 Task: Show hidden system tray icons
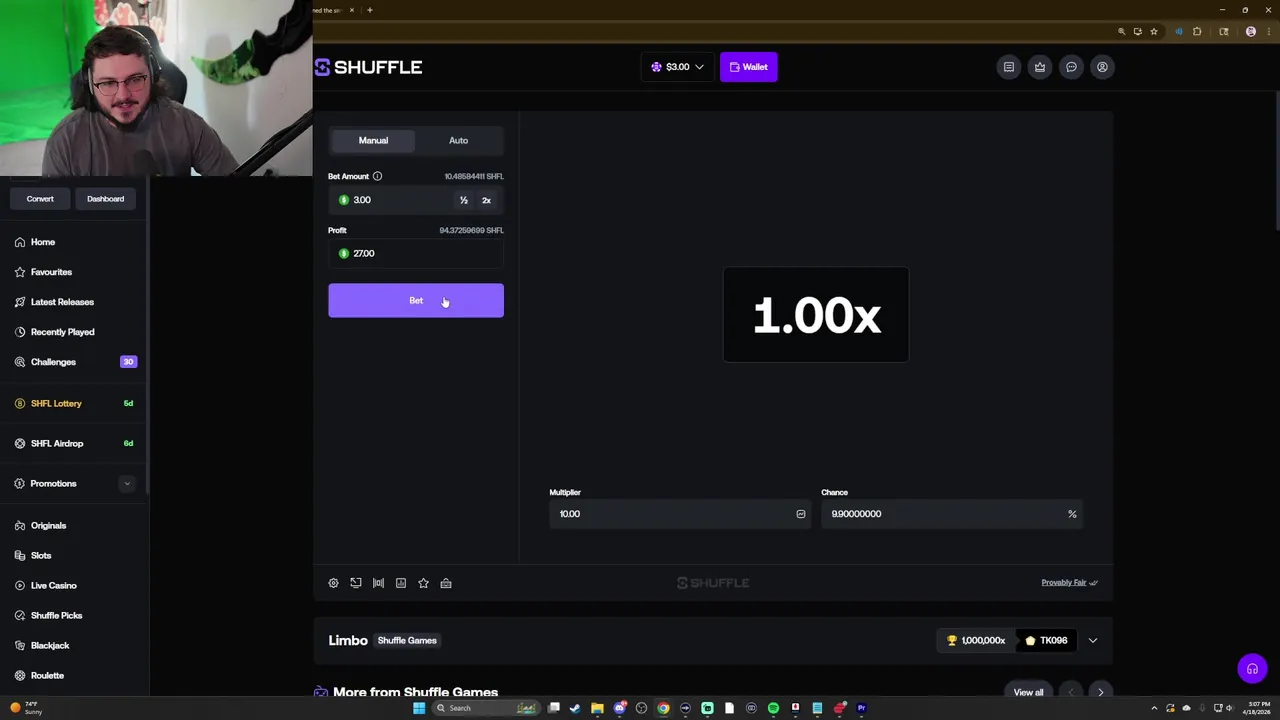(x=1154, y=708)
